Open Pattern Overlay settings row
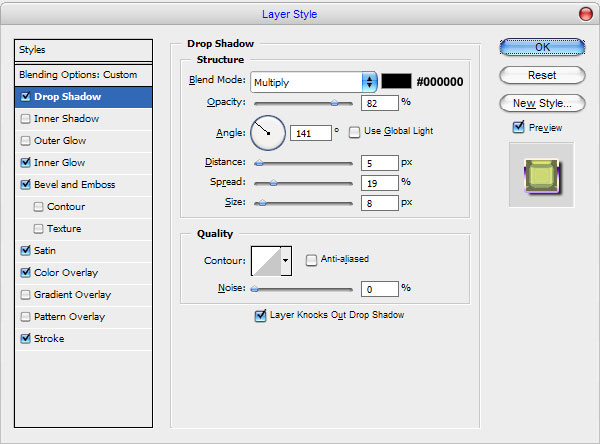 [x=83, y=317]
